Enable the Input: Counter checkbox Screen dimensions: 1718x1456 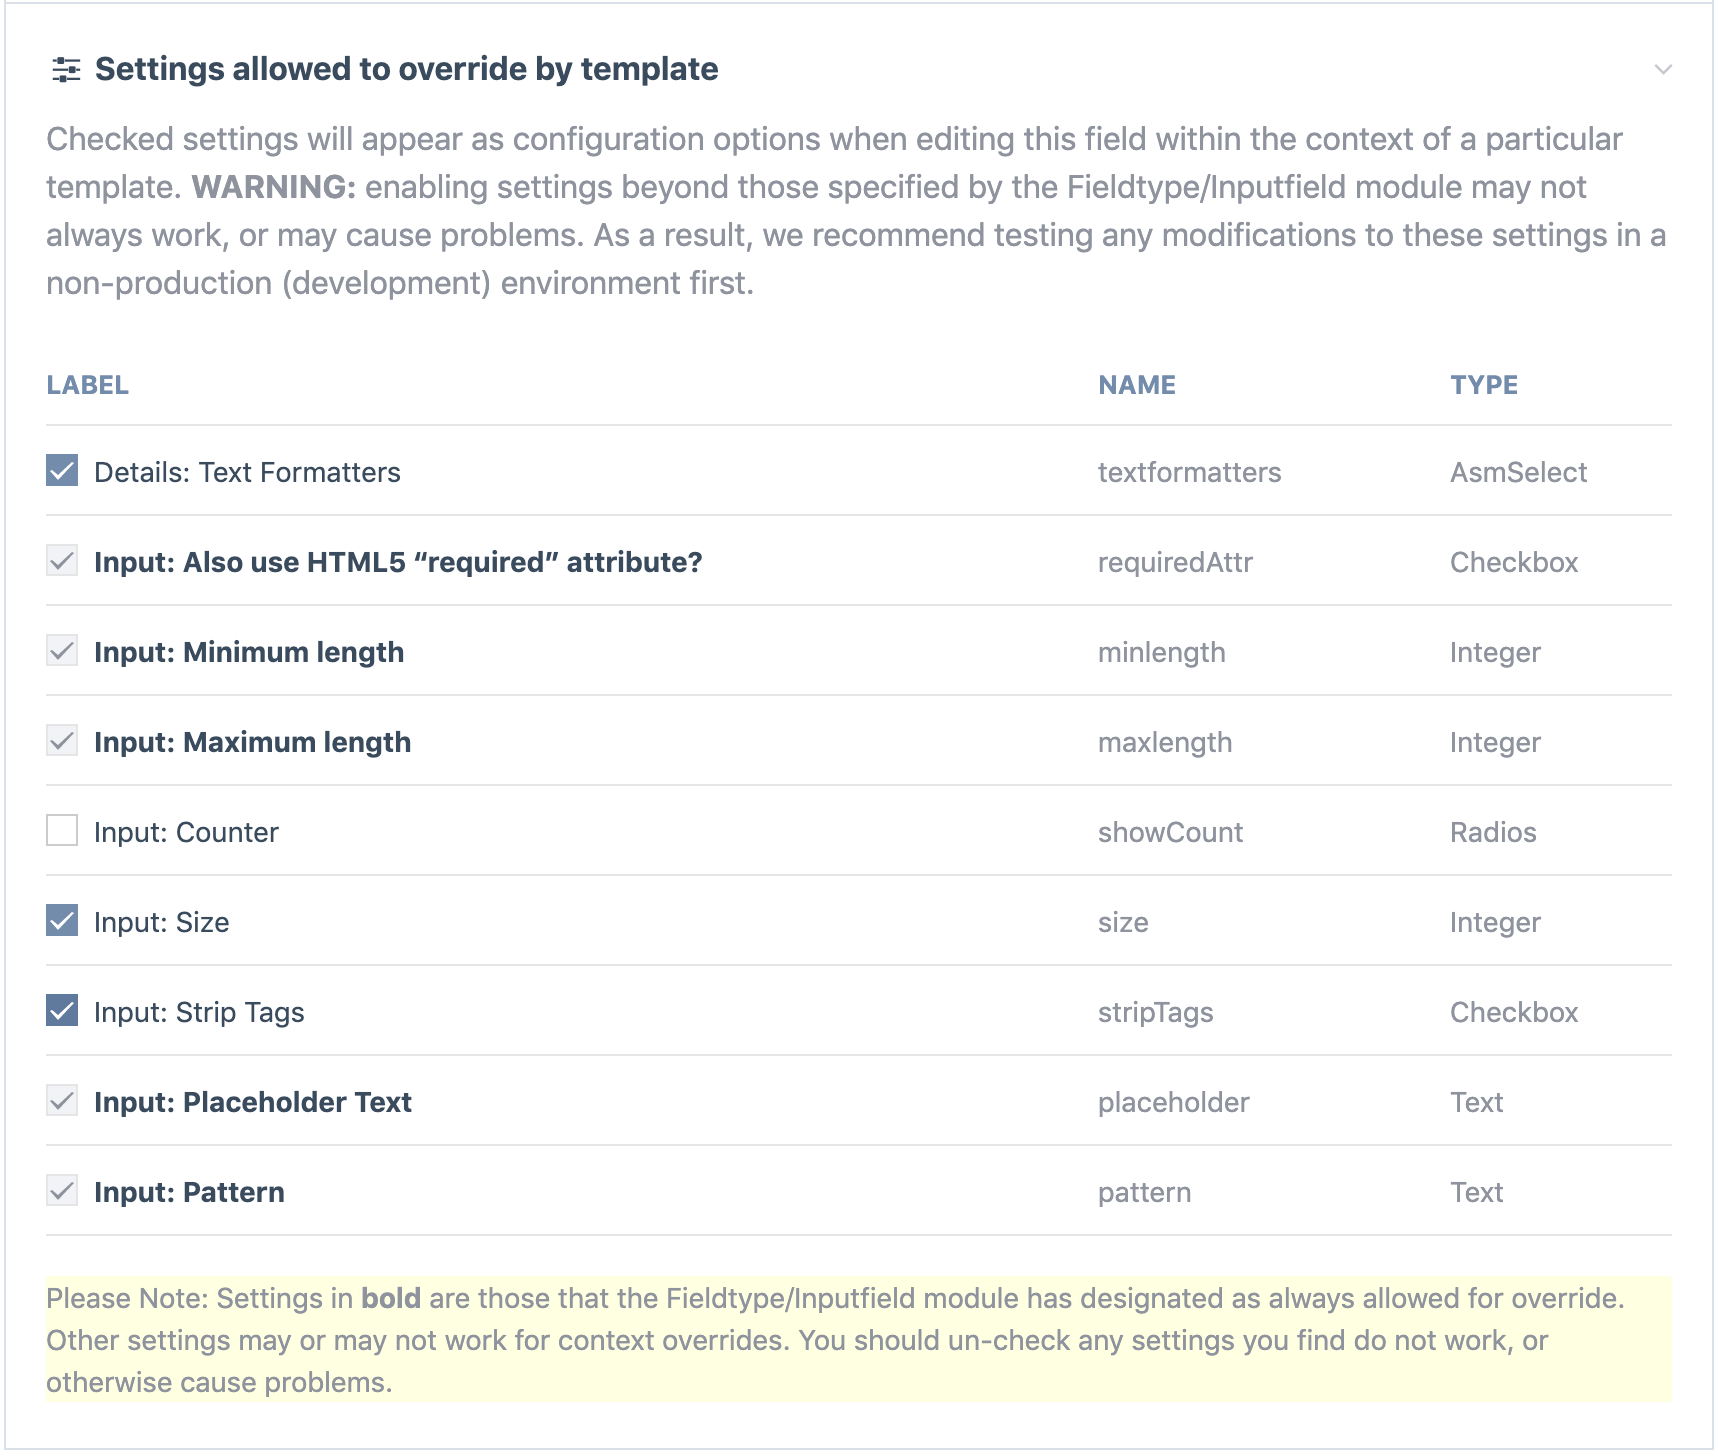[x=62, y=830]
